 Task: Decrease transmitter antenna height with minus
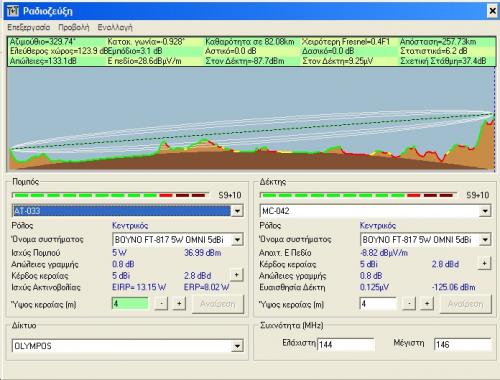[x=161, y=304]
